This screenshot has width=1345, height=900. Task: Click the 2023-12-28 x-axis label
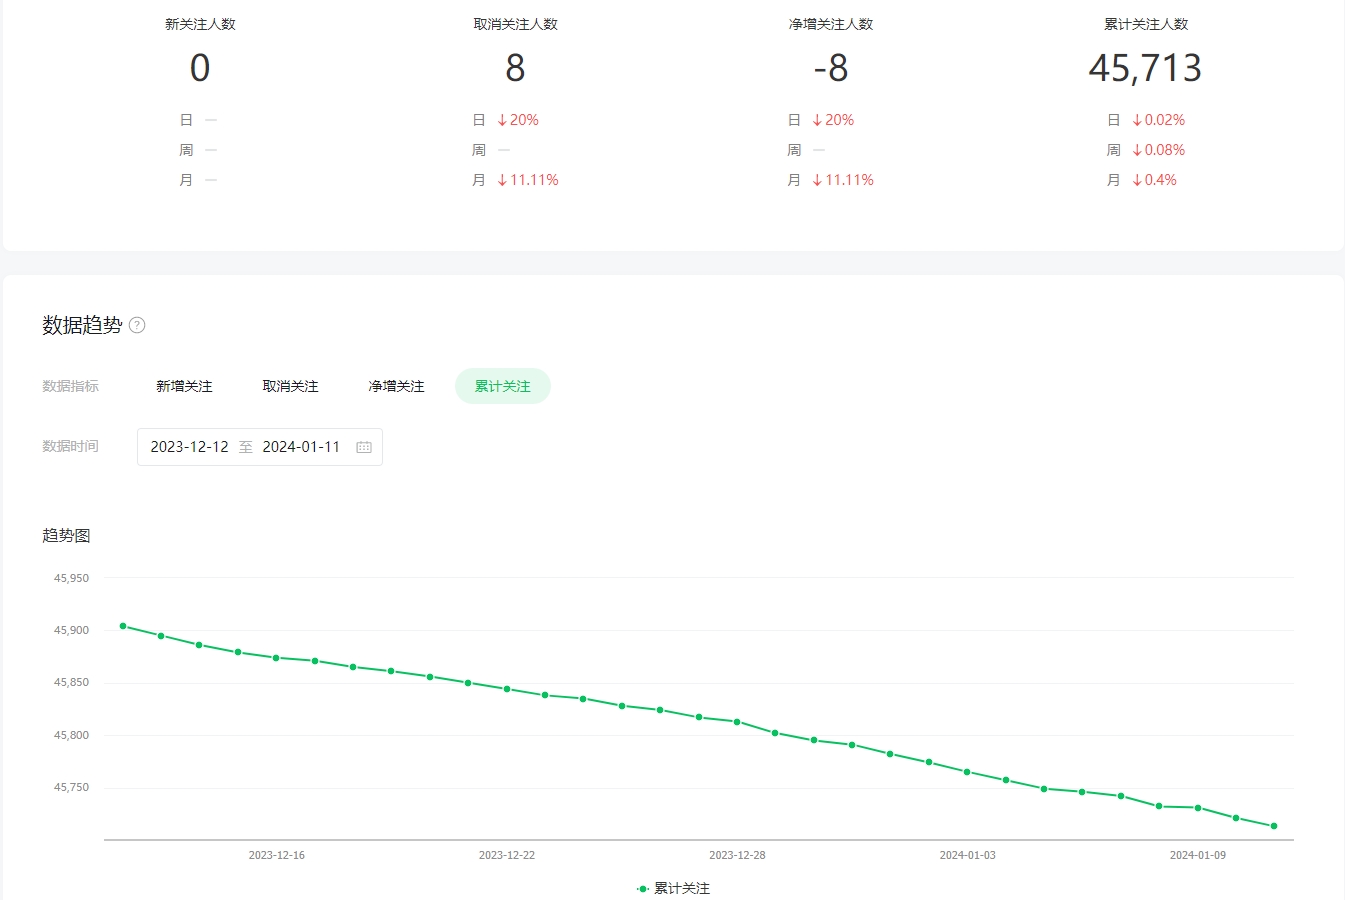737,855
